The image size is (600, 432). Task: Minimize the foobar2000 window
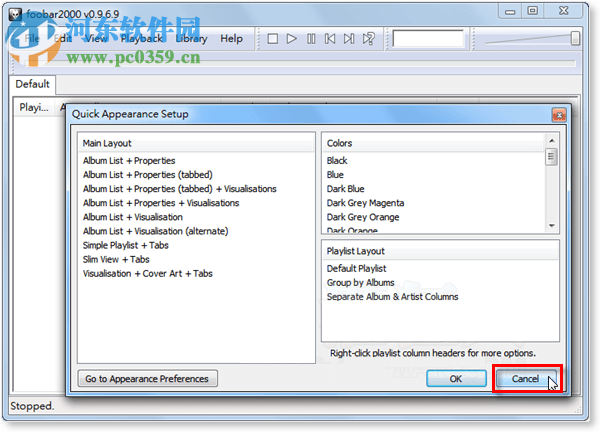click(x=510, y=11)
